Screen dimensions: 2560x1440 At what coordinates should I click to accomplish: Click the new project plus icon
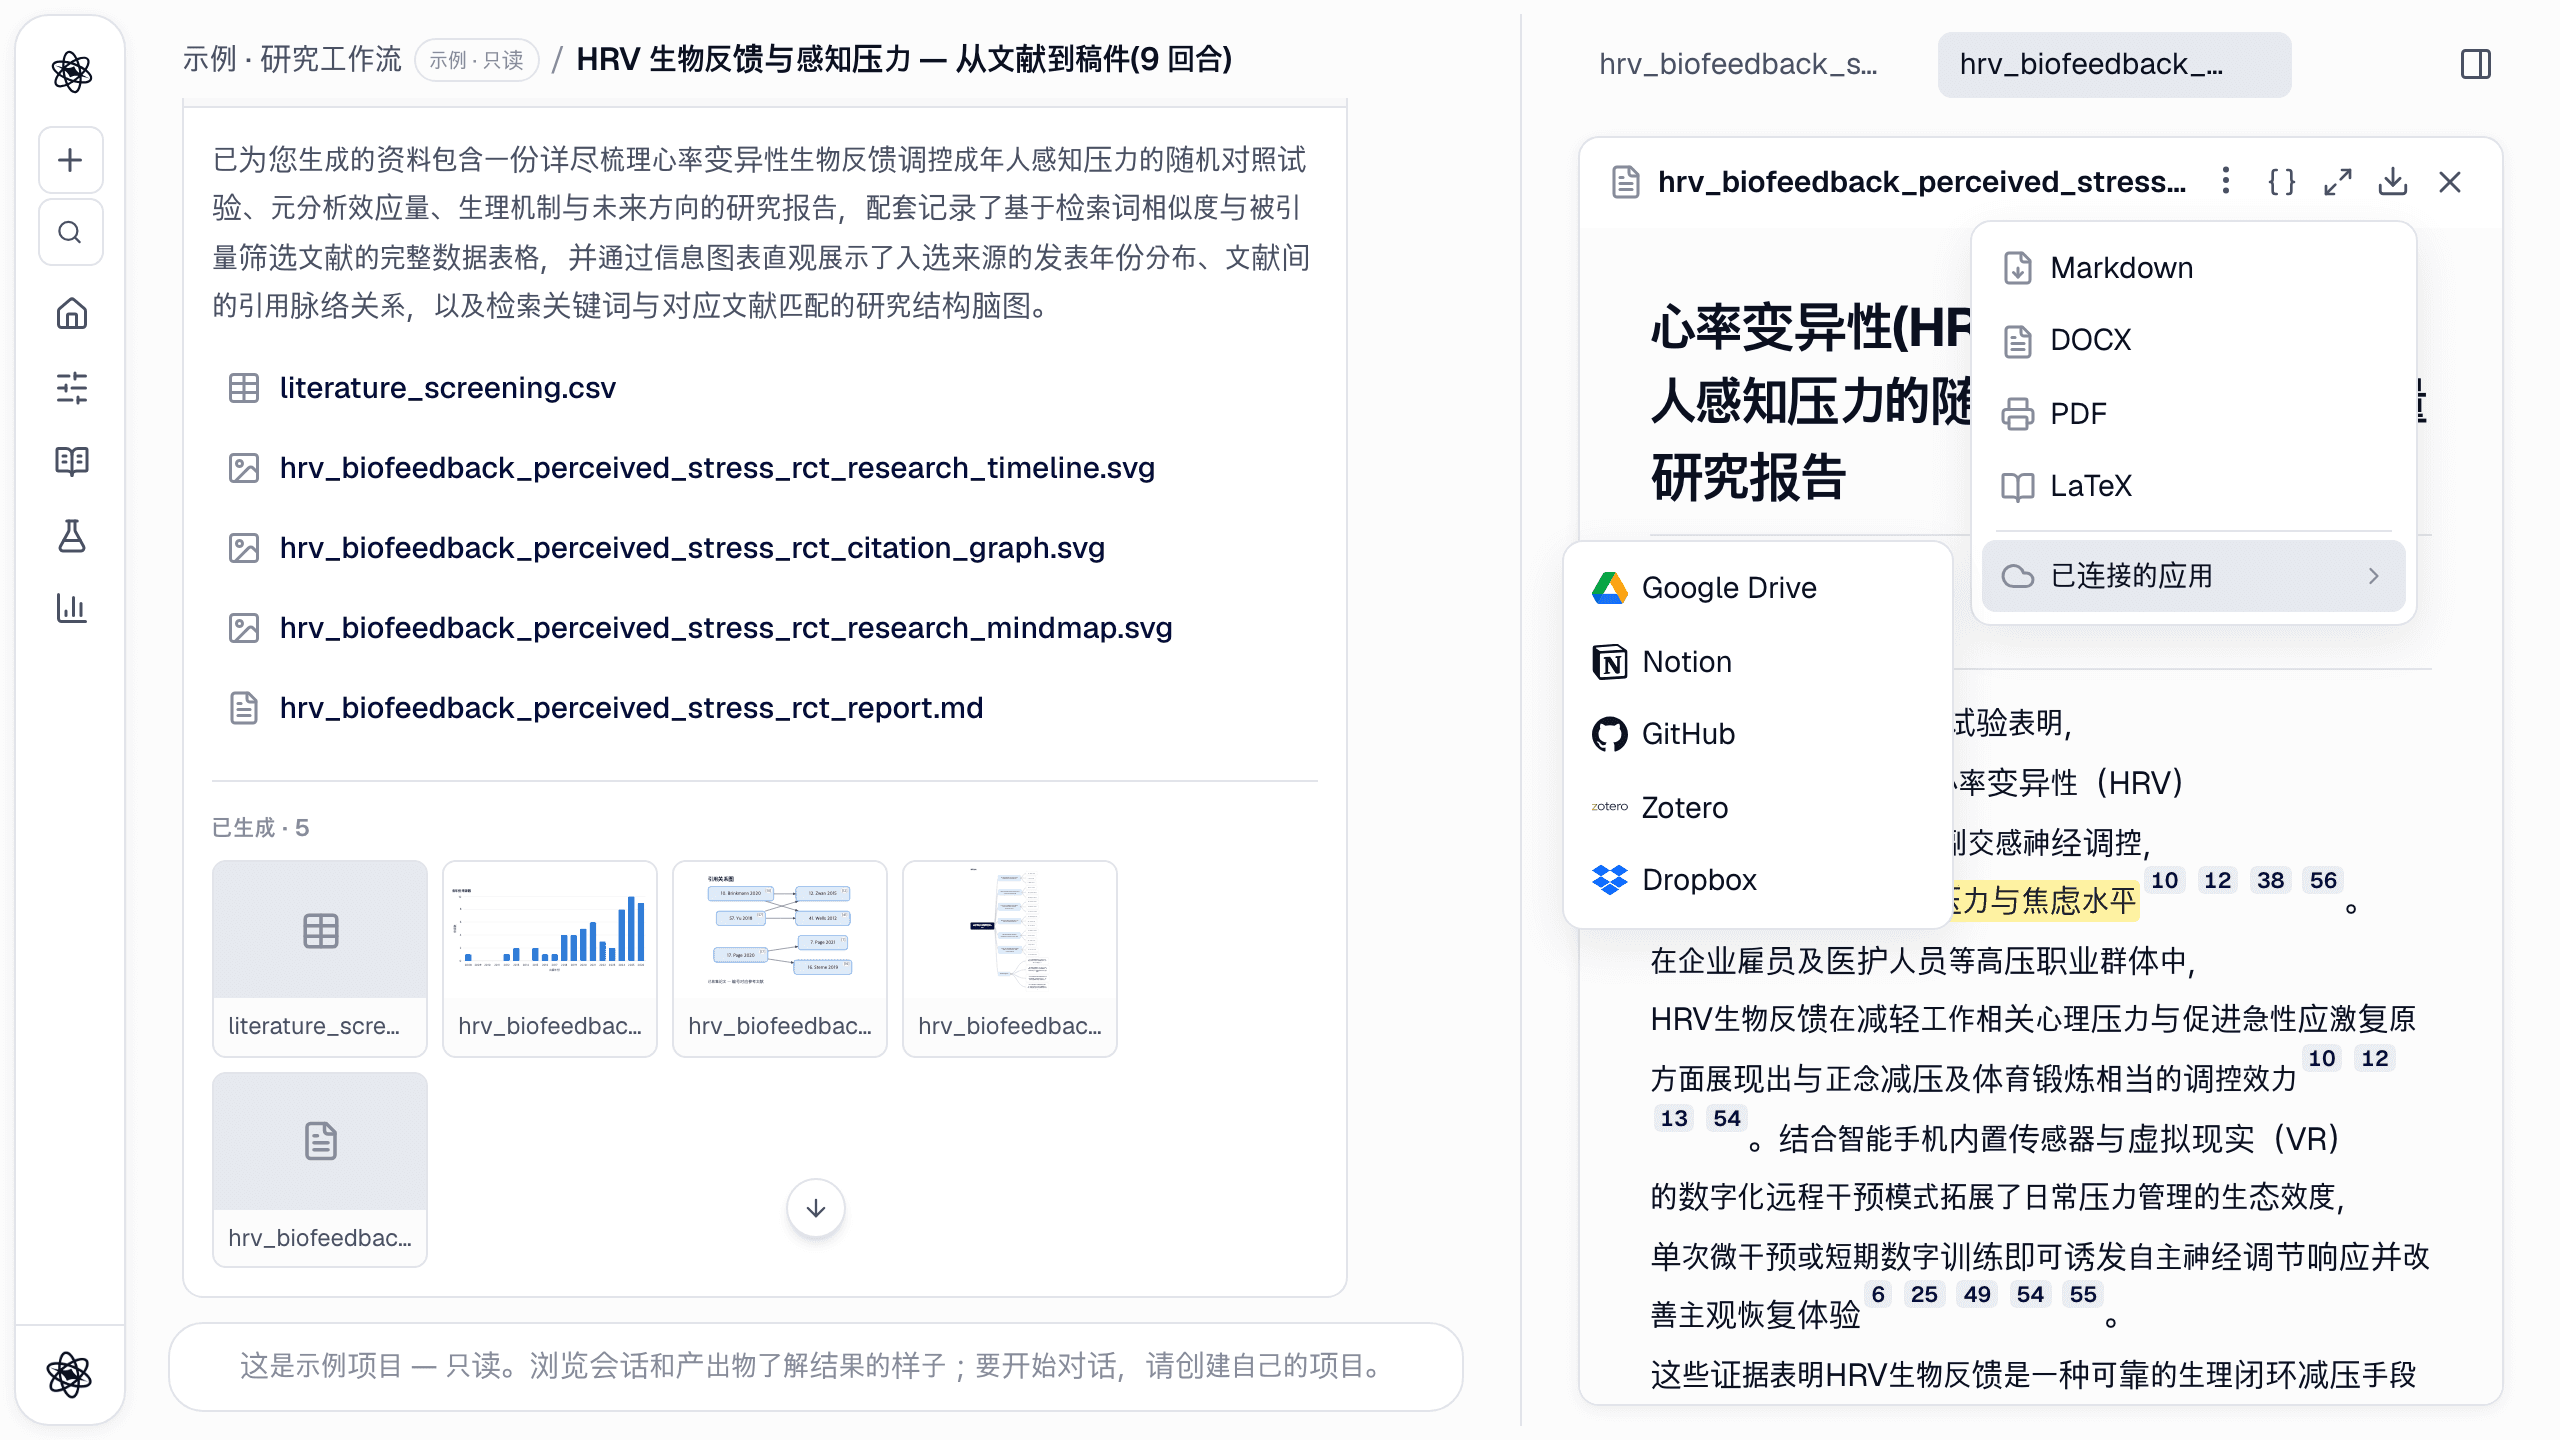pyautogui.click(x=70, y=160)
